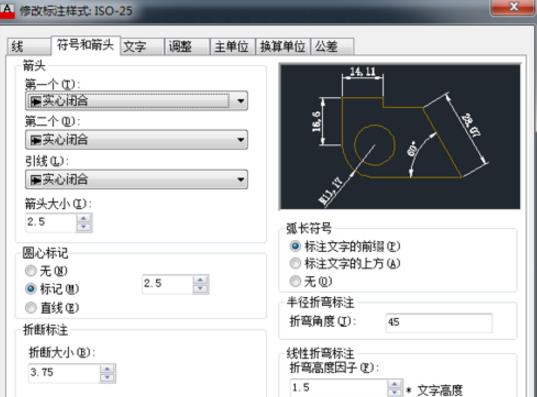This screenshot has width=537, height=397.
Task: Click the 折断大小 input field
Action: [64, 373]
